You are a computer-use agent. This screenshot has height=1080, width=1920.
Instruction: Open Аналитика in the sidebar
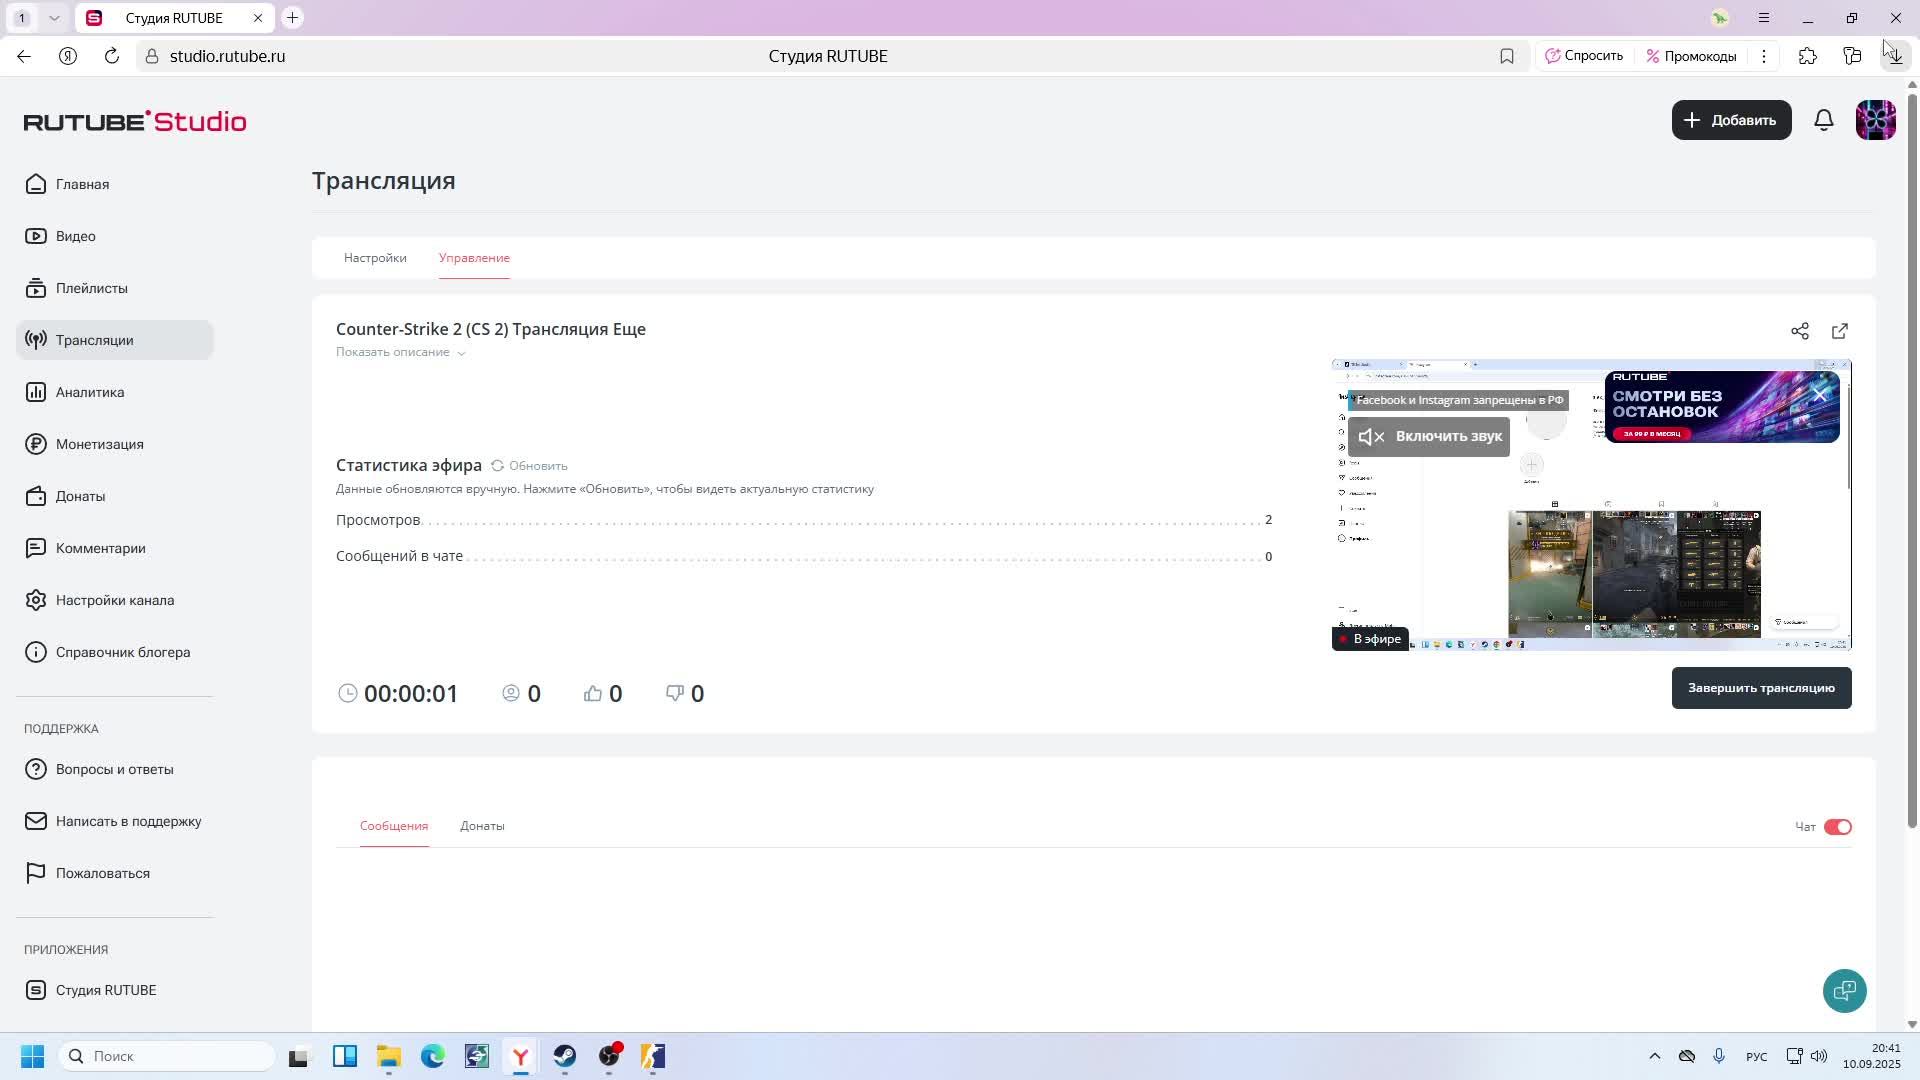point(90,392)
